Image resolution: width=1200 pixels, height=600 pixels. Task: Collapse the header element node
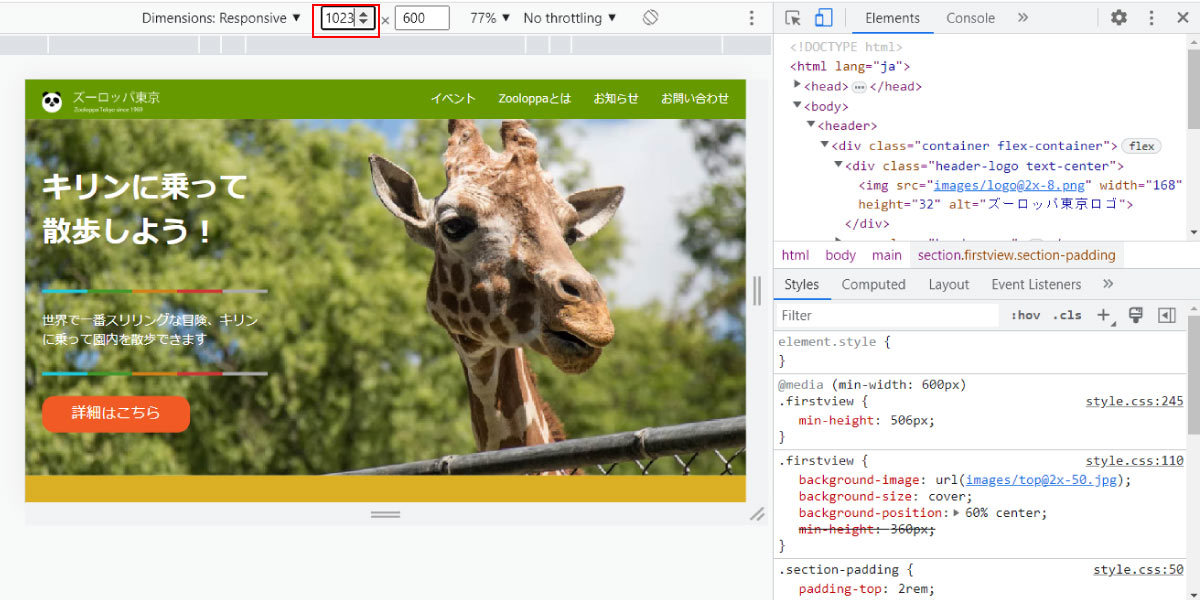tap(812, 126)
